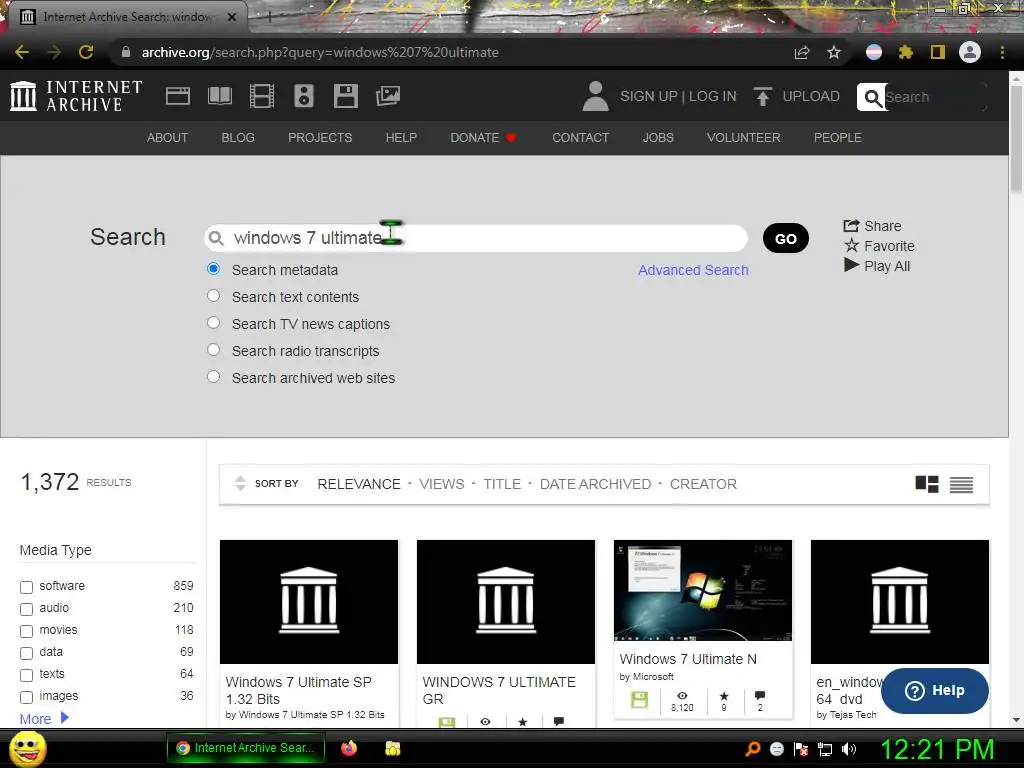Viewport: 1024px width, 768px height.
Task: Open Chrome profile avatar icon
Action: (970, 52)
